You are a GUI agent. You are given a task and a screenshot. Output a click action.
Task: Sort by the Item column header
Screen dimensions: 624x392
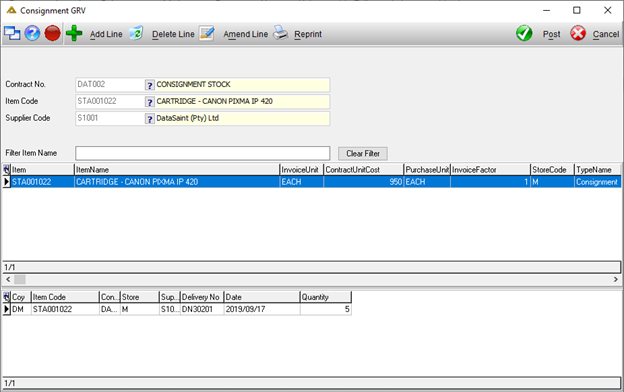pyautogui.click(x=42, y=170)
